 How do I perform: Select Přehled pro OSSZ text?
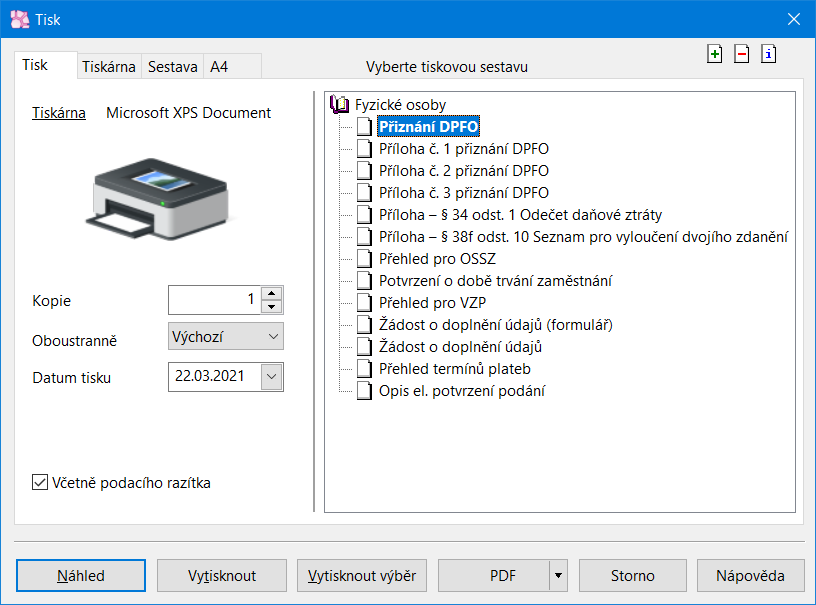click(437, 259)
